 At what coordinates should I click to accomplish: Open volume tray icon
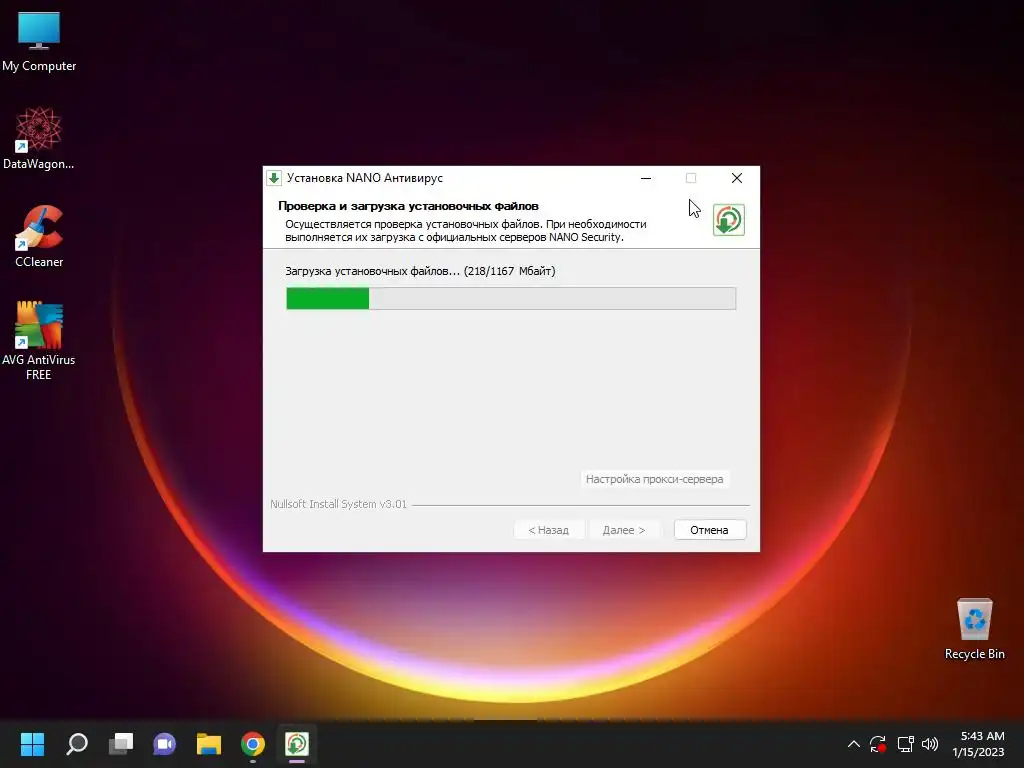pos(930,744)
